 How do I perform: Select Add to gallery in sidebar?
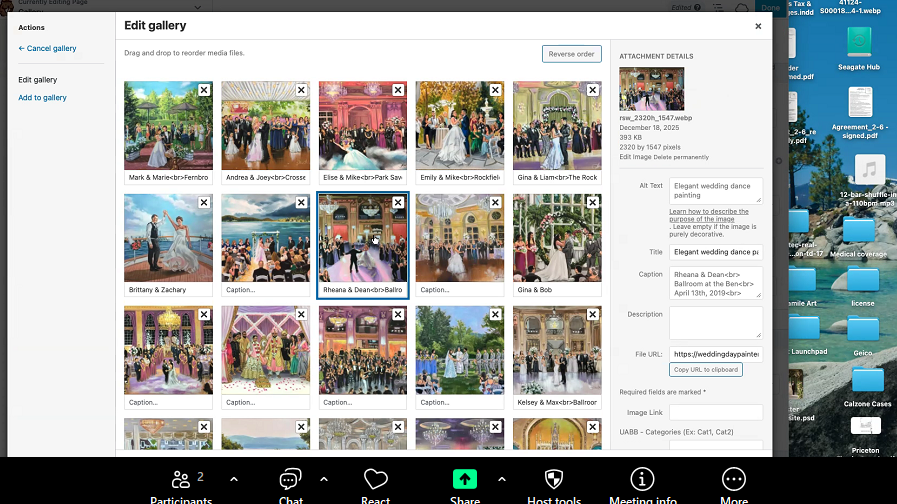tap(42, 98)
